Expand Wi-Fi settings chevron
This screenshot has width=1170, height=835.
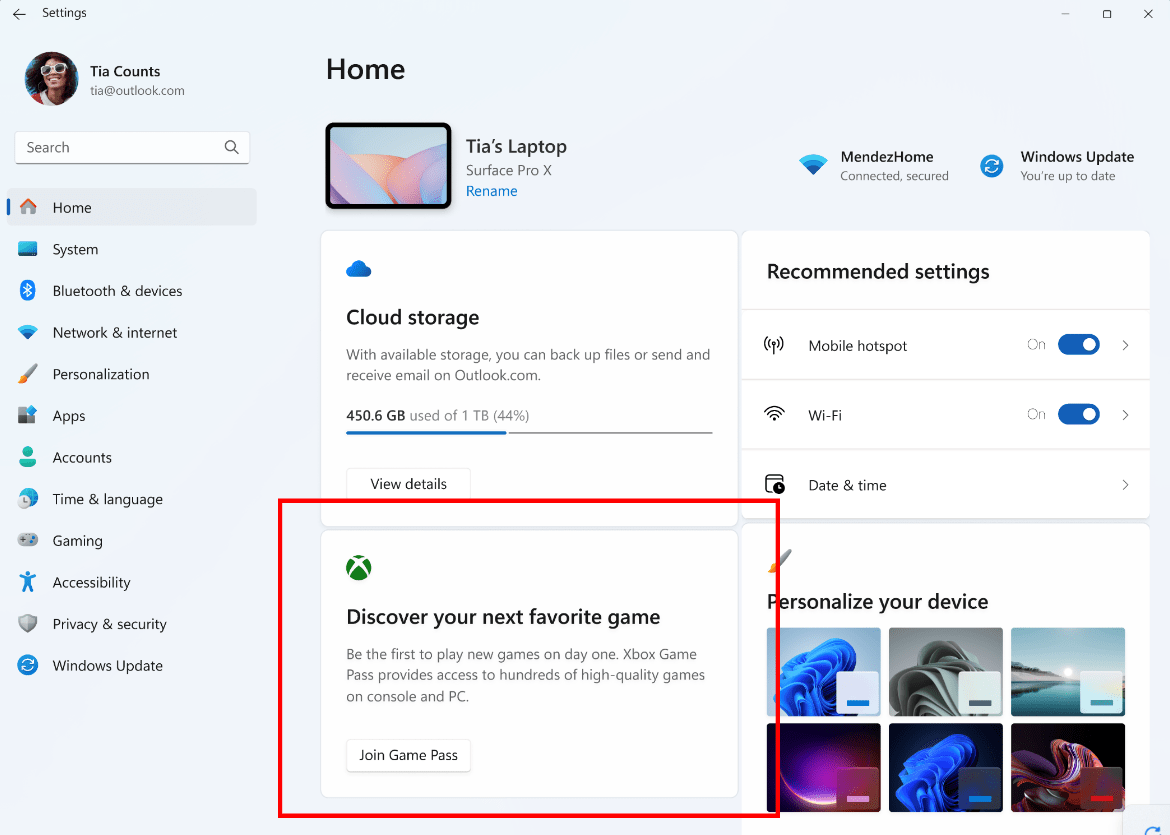pos(1125,415)
